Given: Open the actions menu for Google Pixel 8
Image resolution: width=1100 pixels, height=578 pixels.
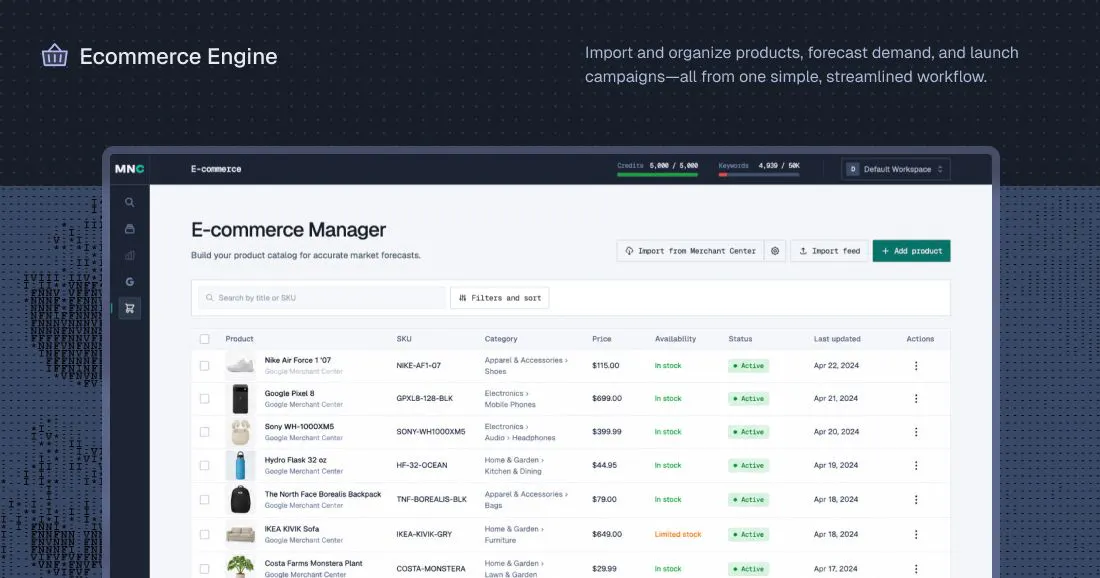Looking at the screenshot, I should (x=915, y=398).
